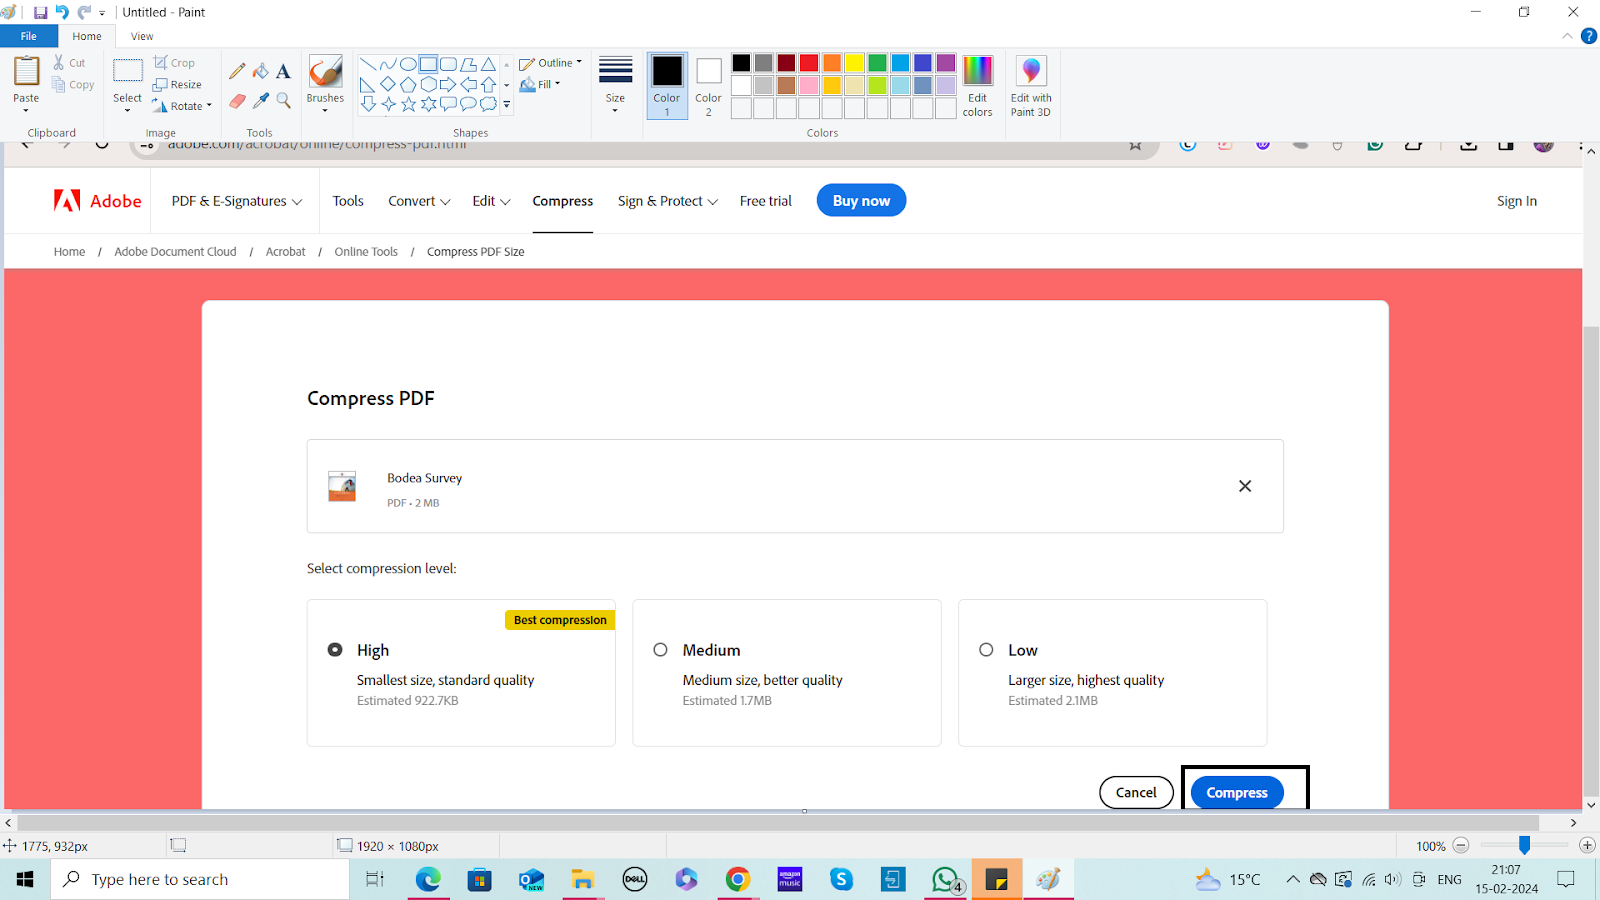
Task: Select High compression level radio button
Action: (335, 650)
